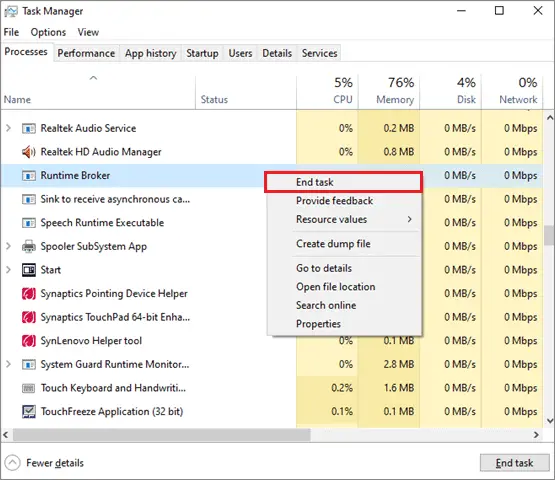Viewport: 555px width, 480px height.
Task: Switch to the Details tab
Action: point(277,53)
